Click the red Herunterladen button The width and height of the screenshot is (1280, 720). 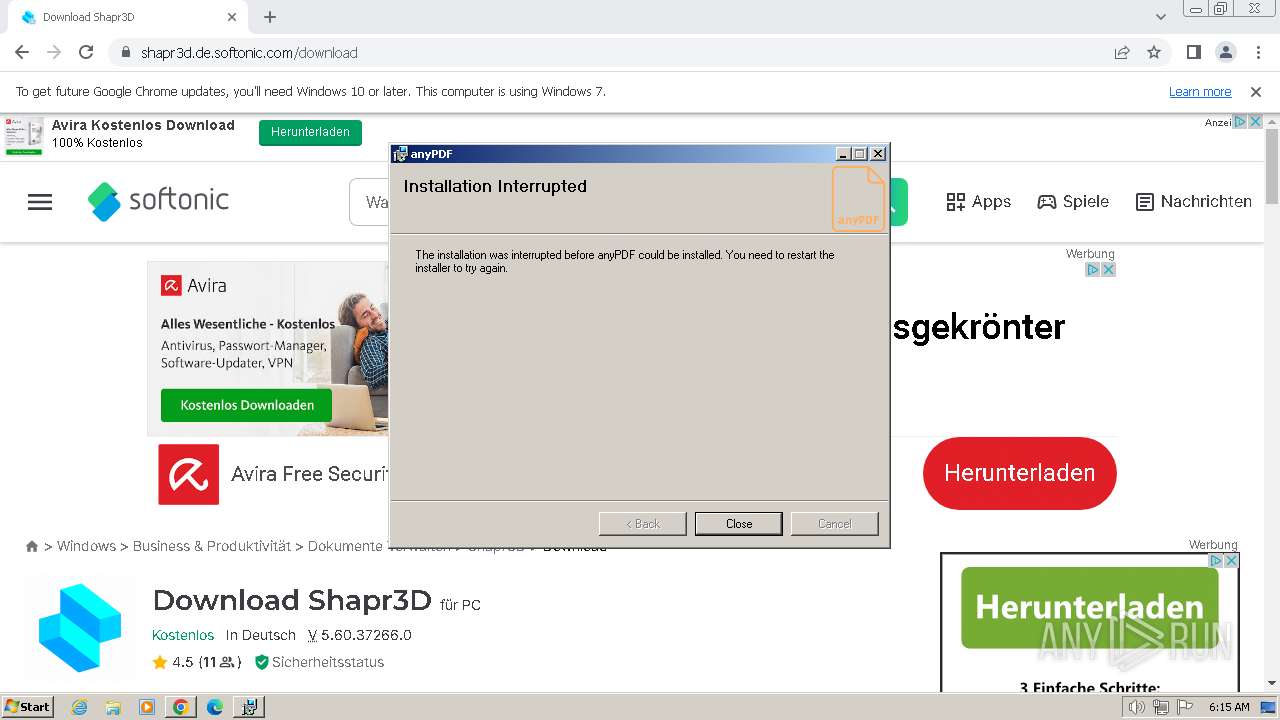tap(1019, 473)
